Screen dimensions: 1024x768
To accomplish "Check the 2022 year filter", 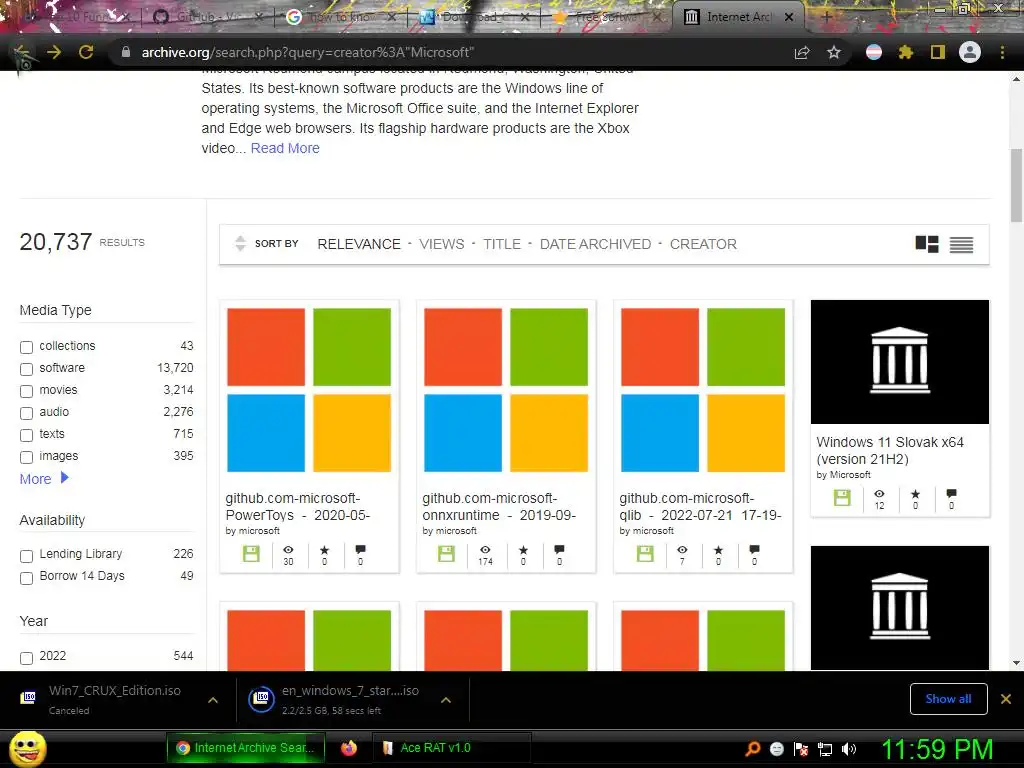I will (x=26, y=658).
